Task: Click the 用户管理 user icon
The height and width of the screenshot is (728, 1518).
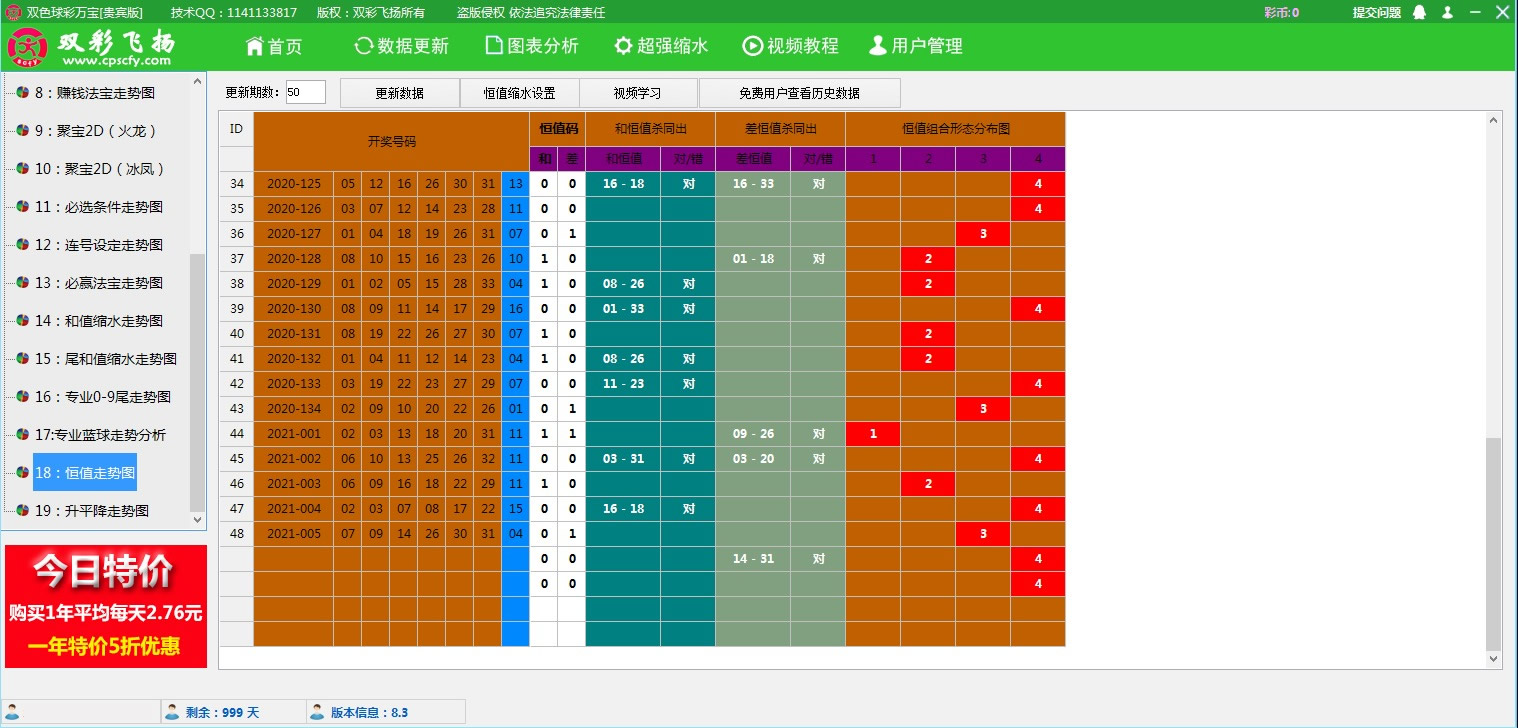Action: coord(877,46)
